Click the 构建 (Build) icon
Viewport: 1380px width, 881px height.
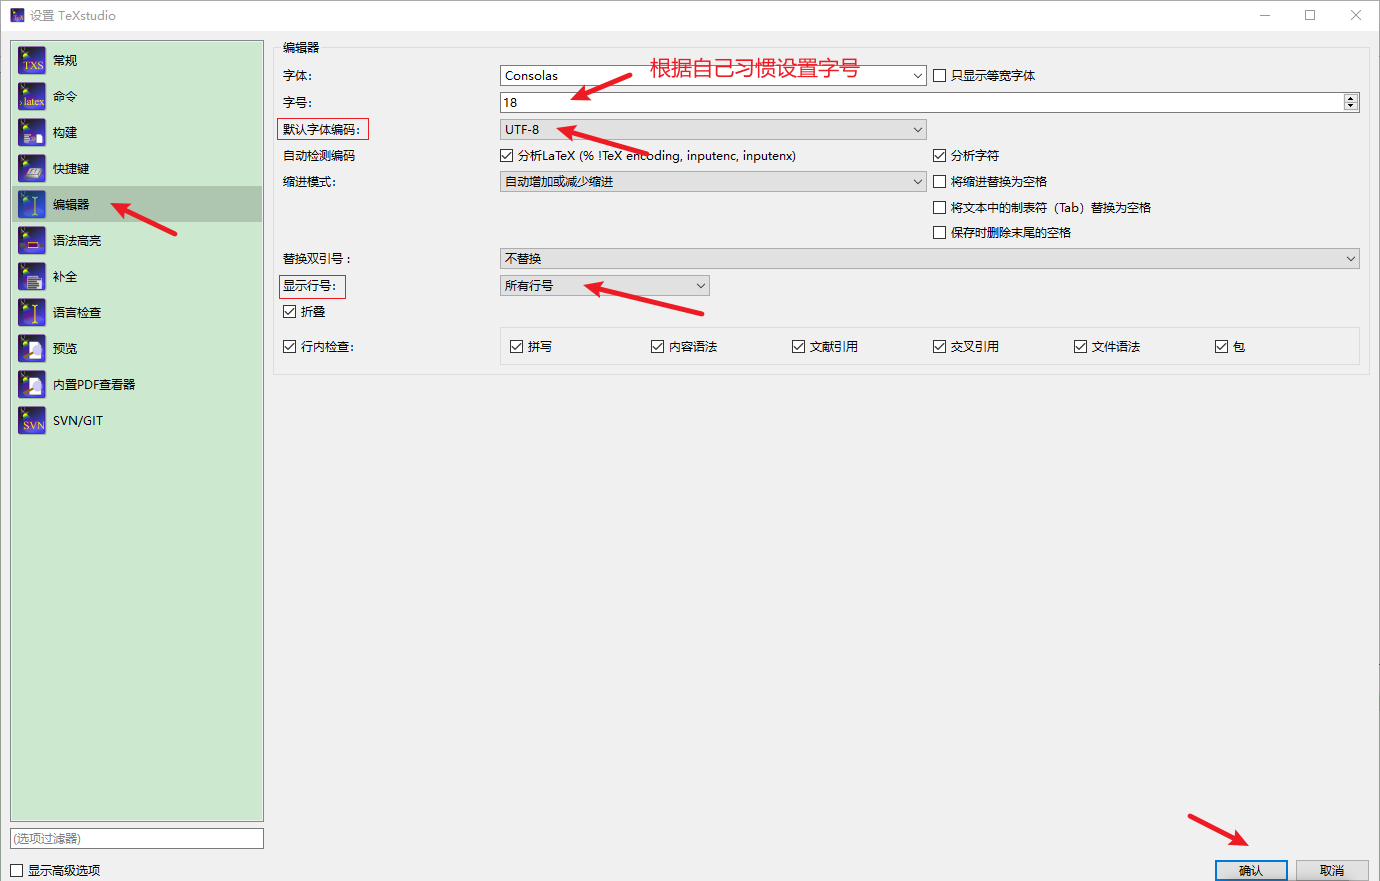point(32,132)
